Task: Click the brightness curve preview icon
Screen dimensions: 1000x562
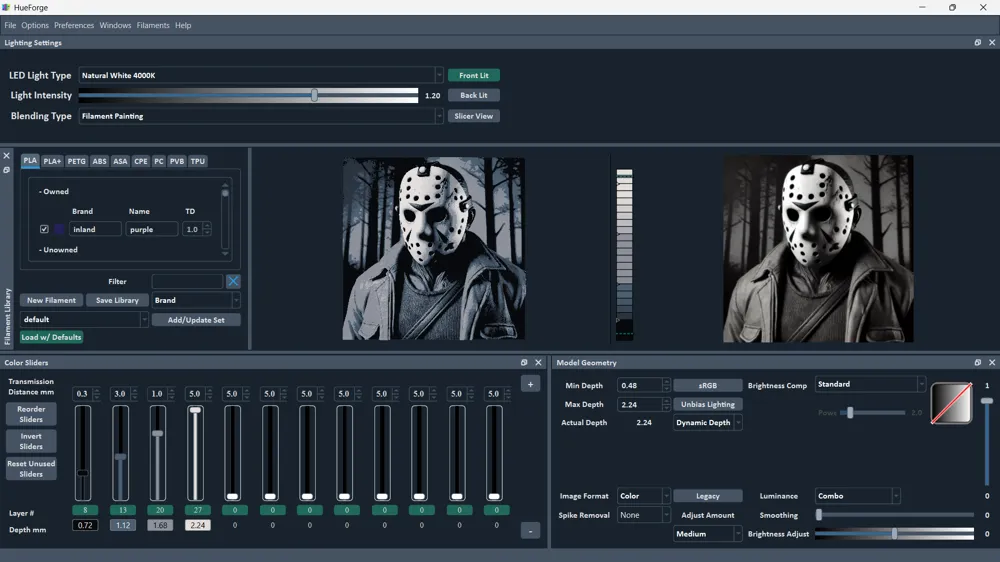Action: click(x=952, y=403)
